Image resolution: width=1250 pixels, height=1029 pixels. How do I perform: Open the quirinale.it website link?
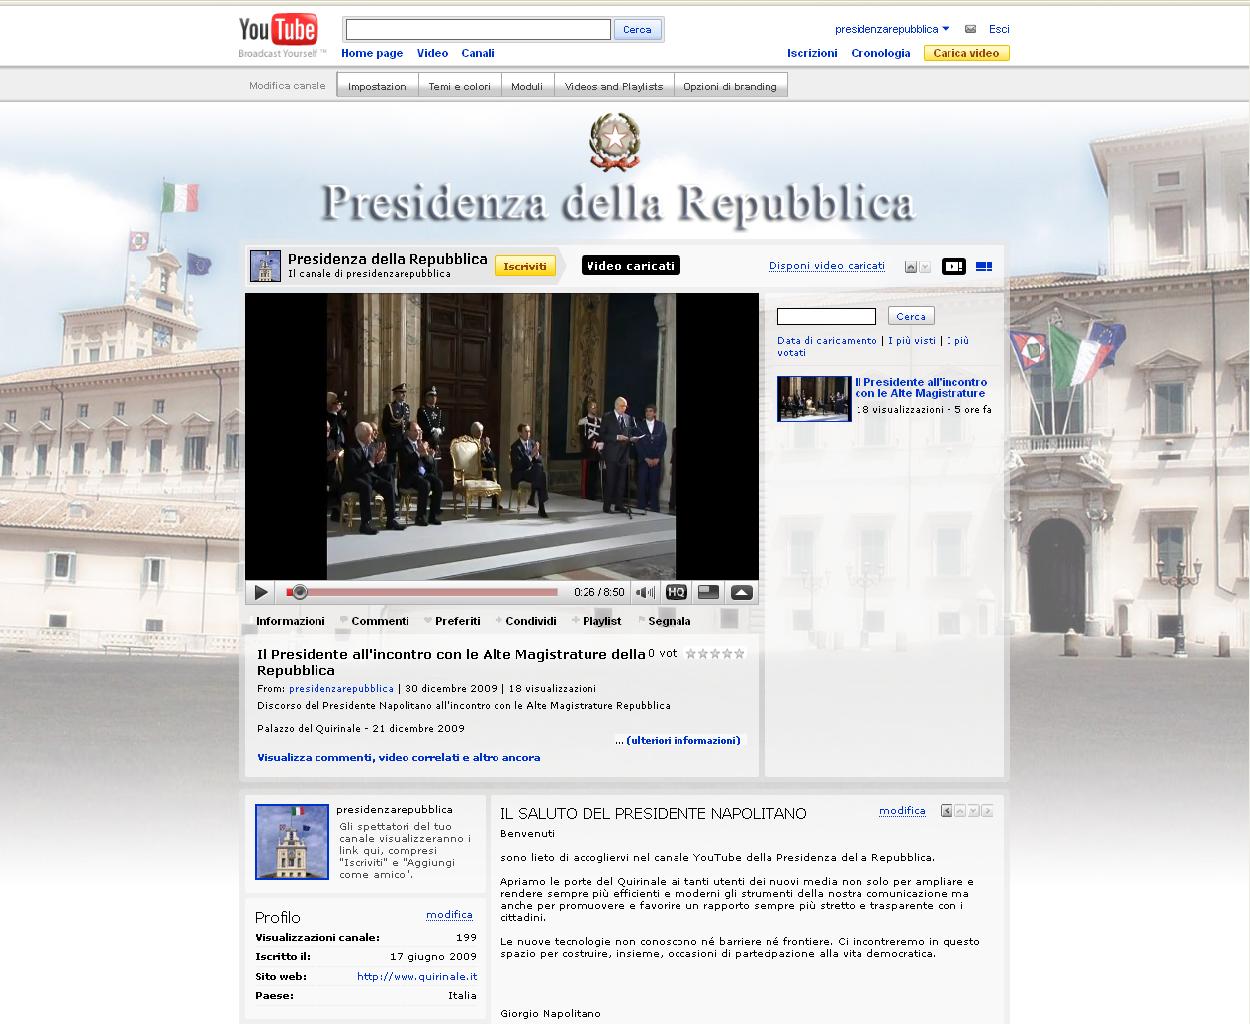[416, 977]
